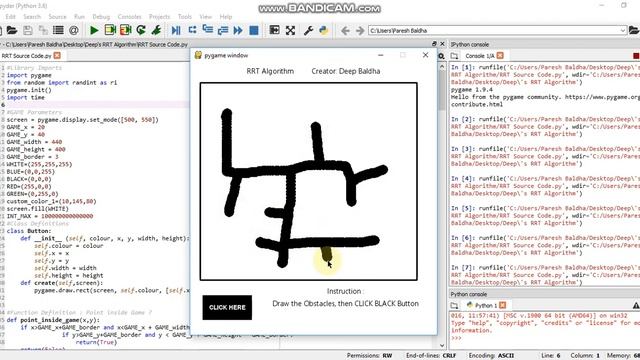This screenshot has height=360, width=640.
Task: Click the debug step icon
Action: (x=192, y=30)
